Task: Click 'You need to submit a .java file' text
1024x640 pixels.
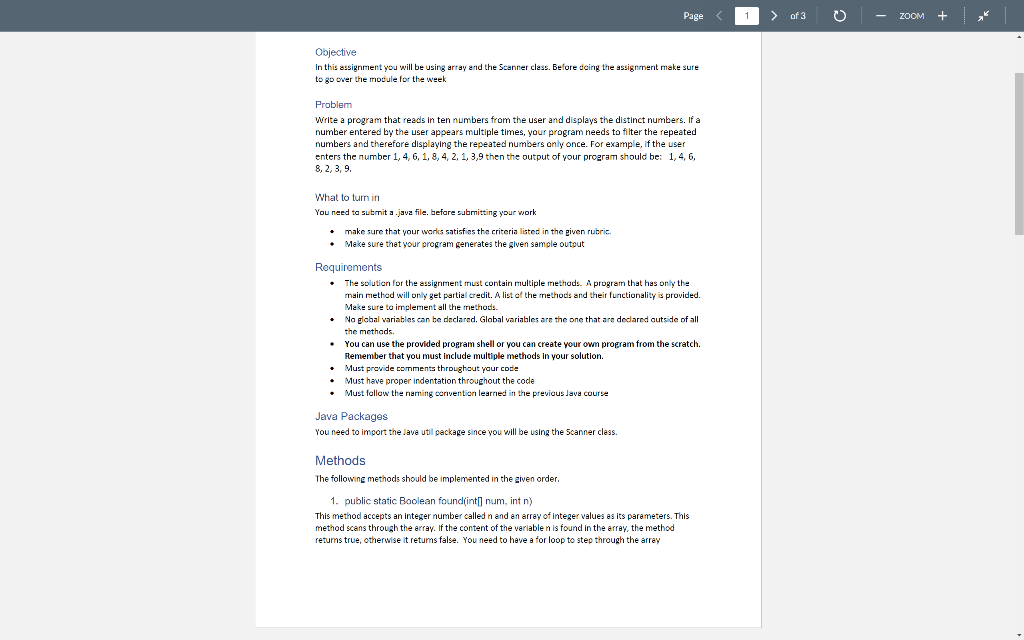Action: coord(426,212)
